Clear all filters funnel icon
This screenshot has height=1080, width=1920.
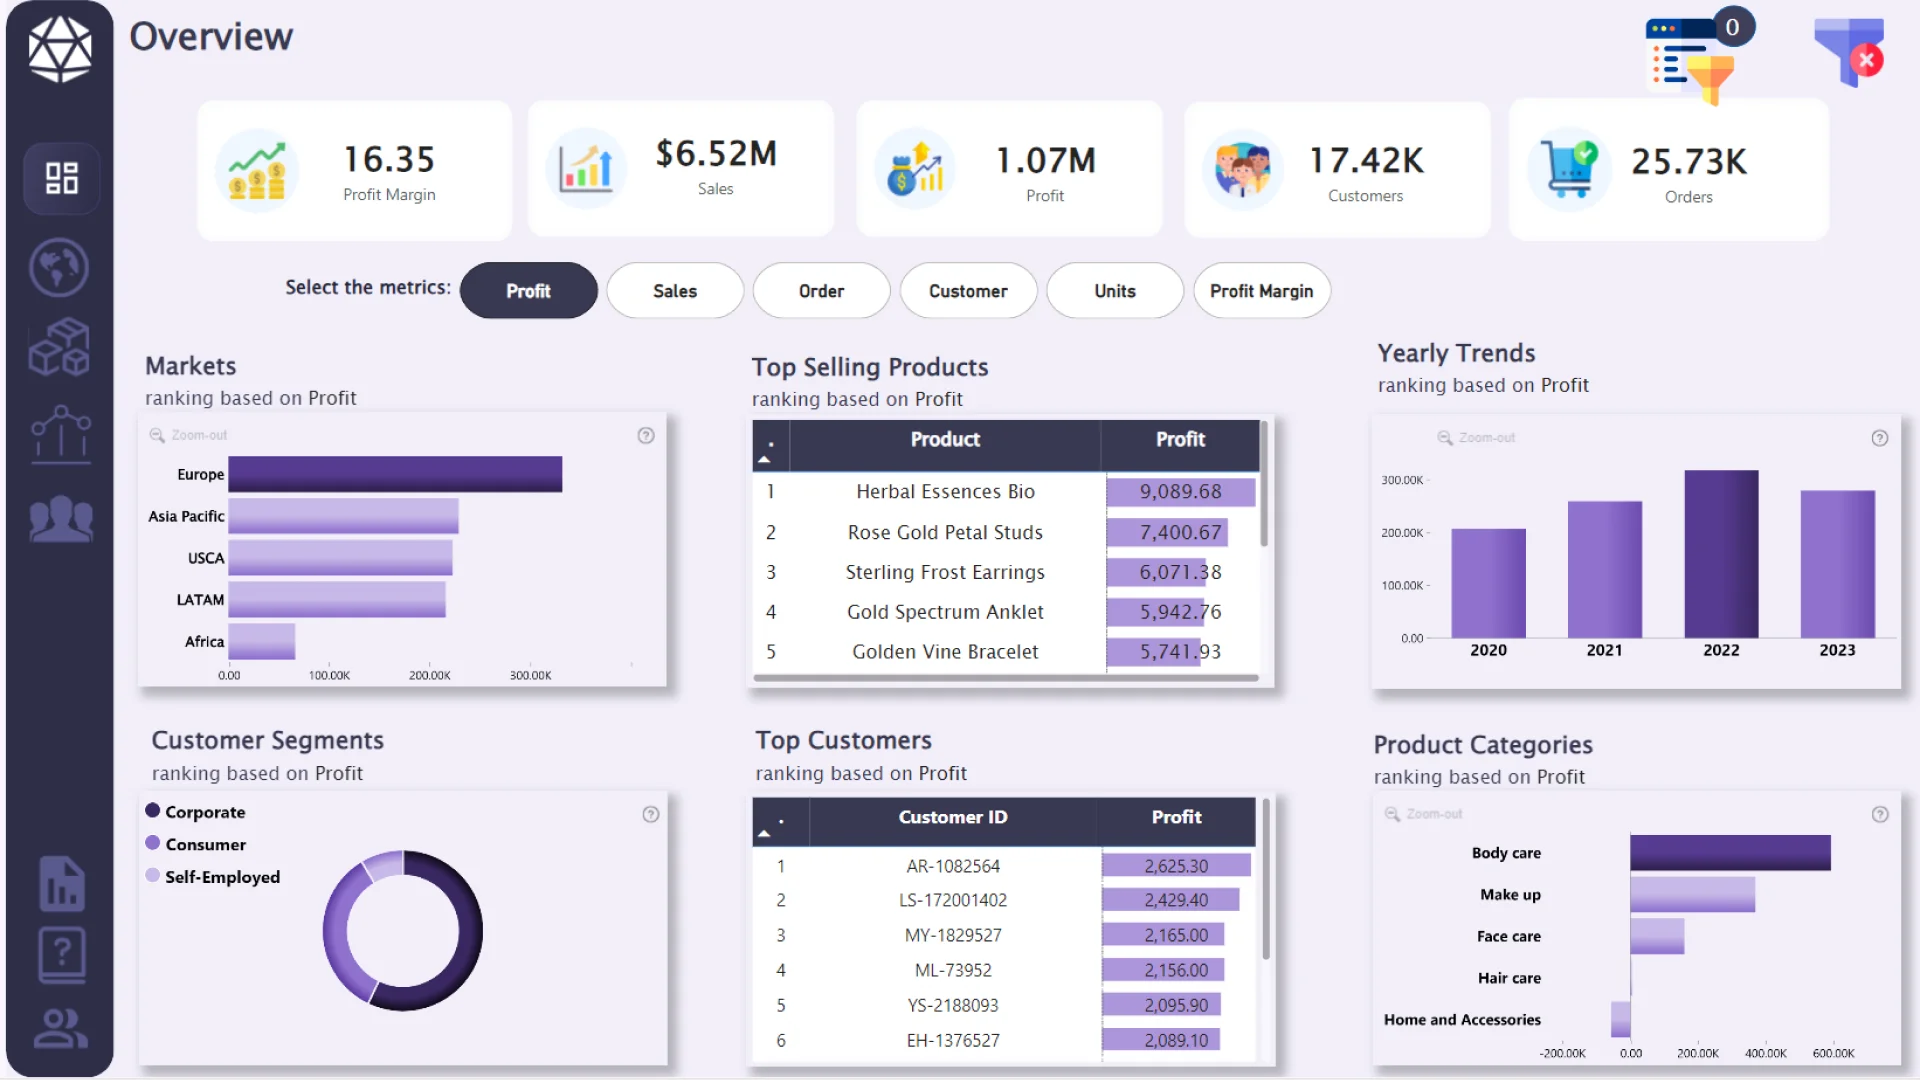pos(1850,52)
